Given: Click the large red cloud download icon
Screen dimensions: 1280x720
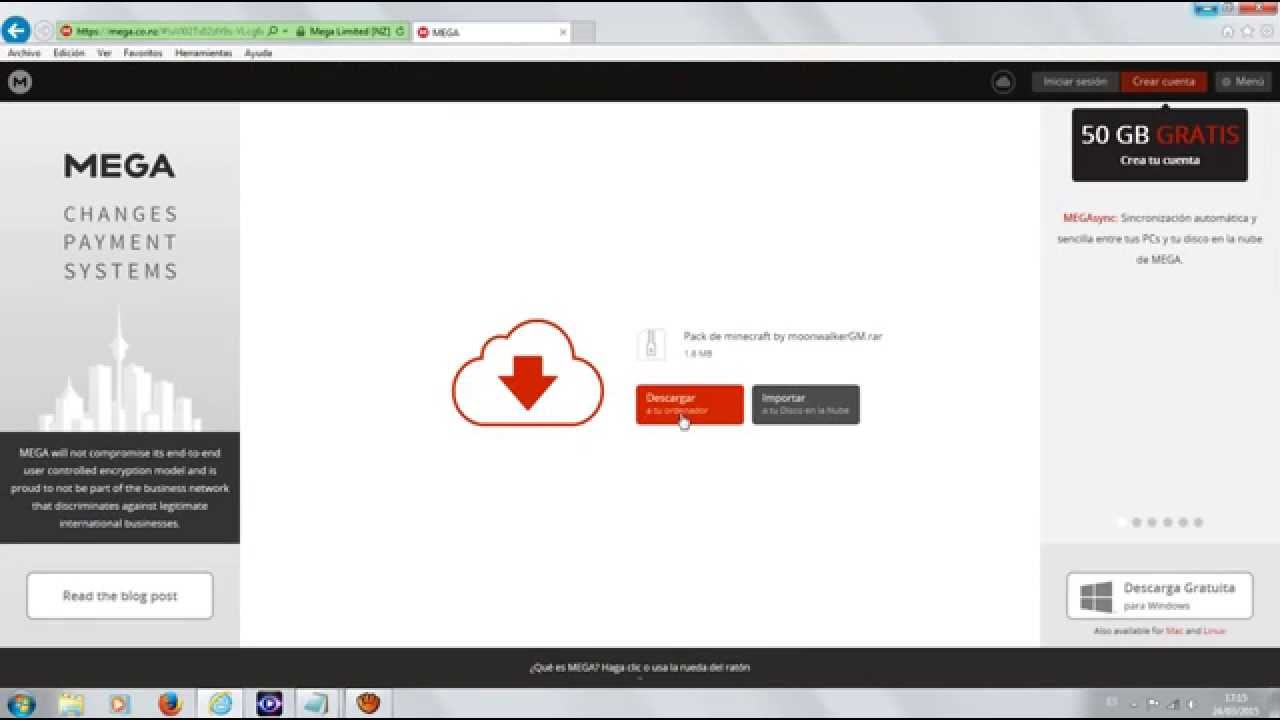Looking at the screenshot, I should (x=528, y=373).
